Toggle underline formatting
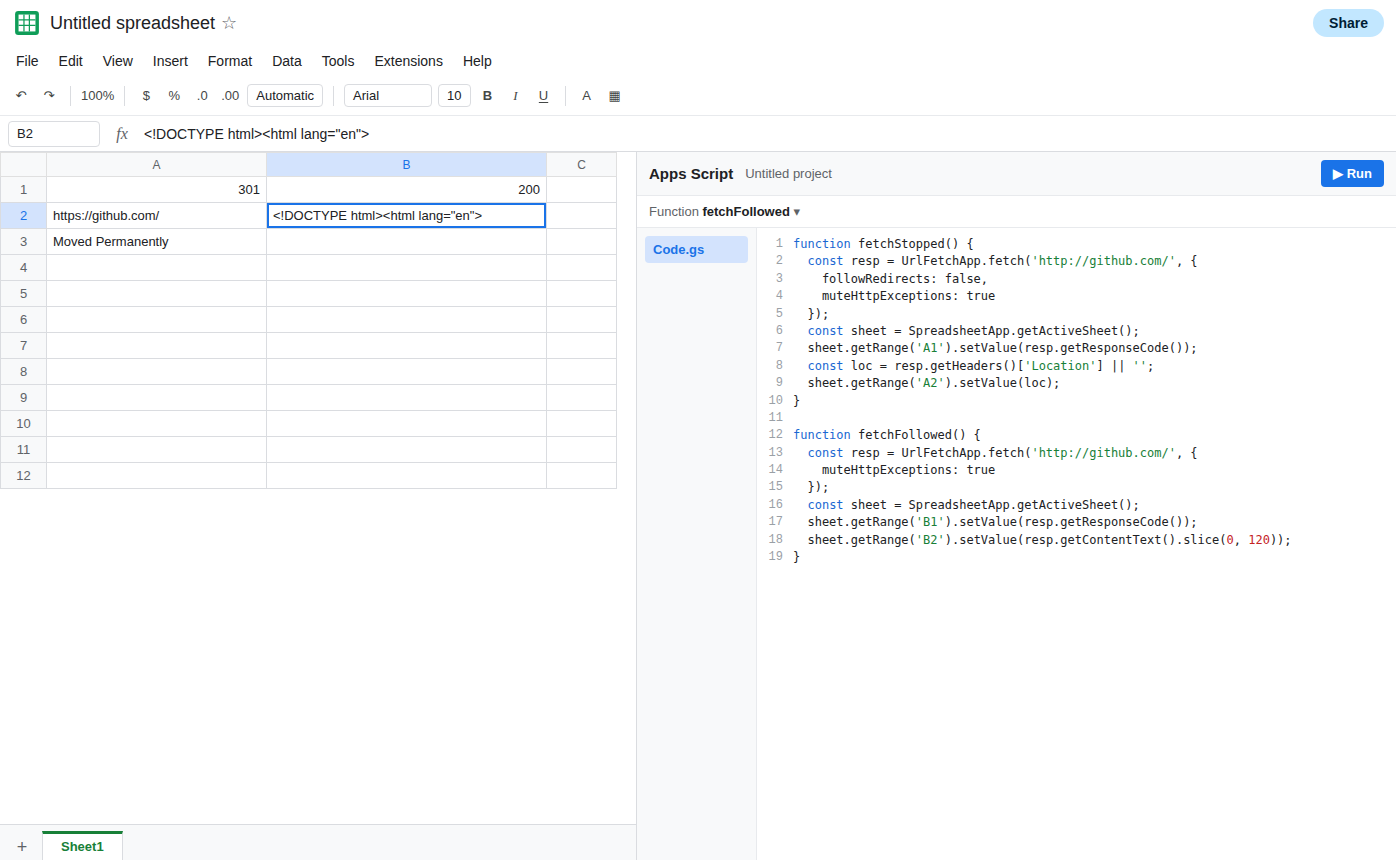1396x860 pixels. [544, 96]
